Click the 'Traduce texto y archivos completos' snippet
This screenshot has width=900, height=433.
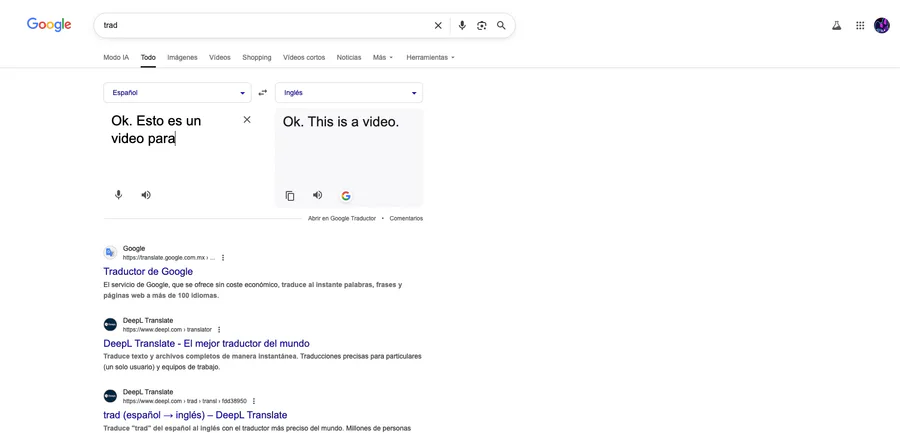point(263,361)
